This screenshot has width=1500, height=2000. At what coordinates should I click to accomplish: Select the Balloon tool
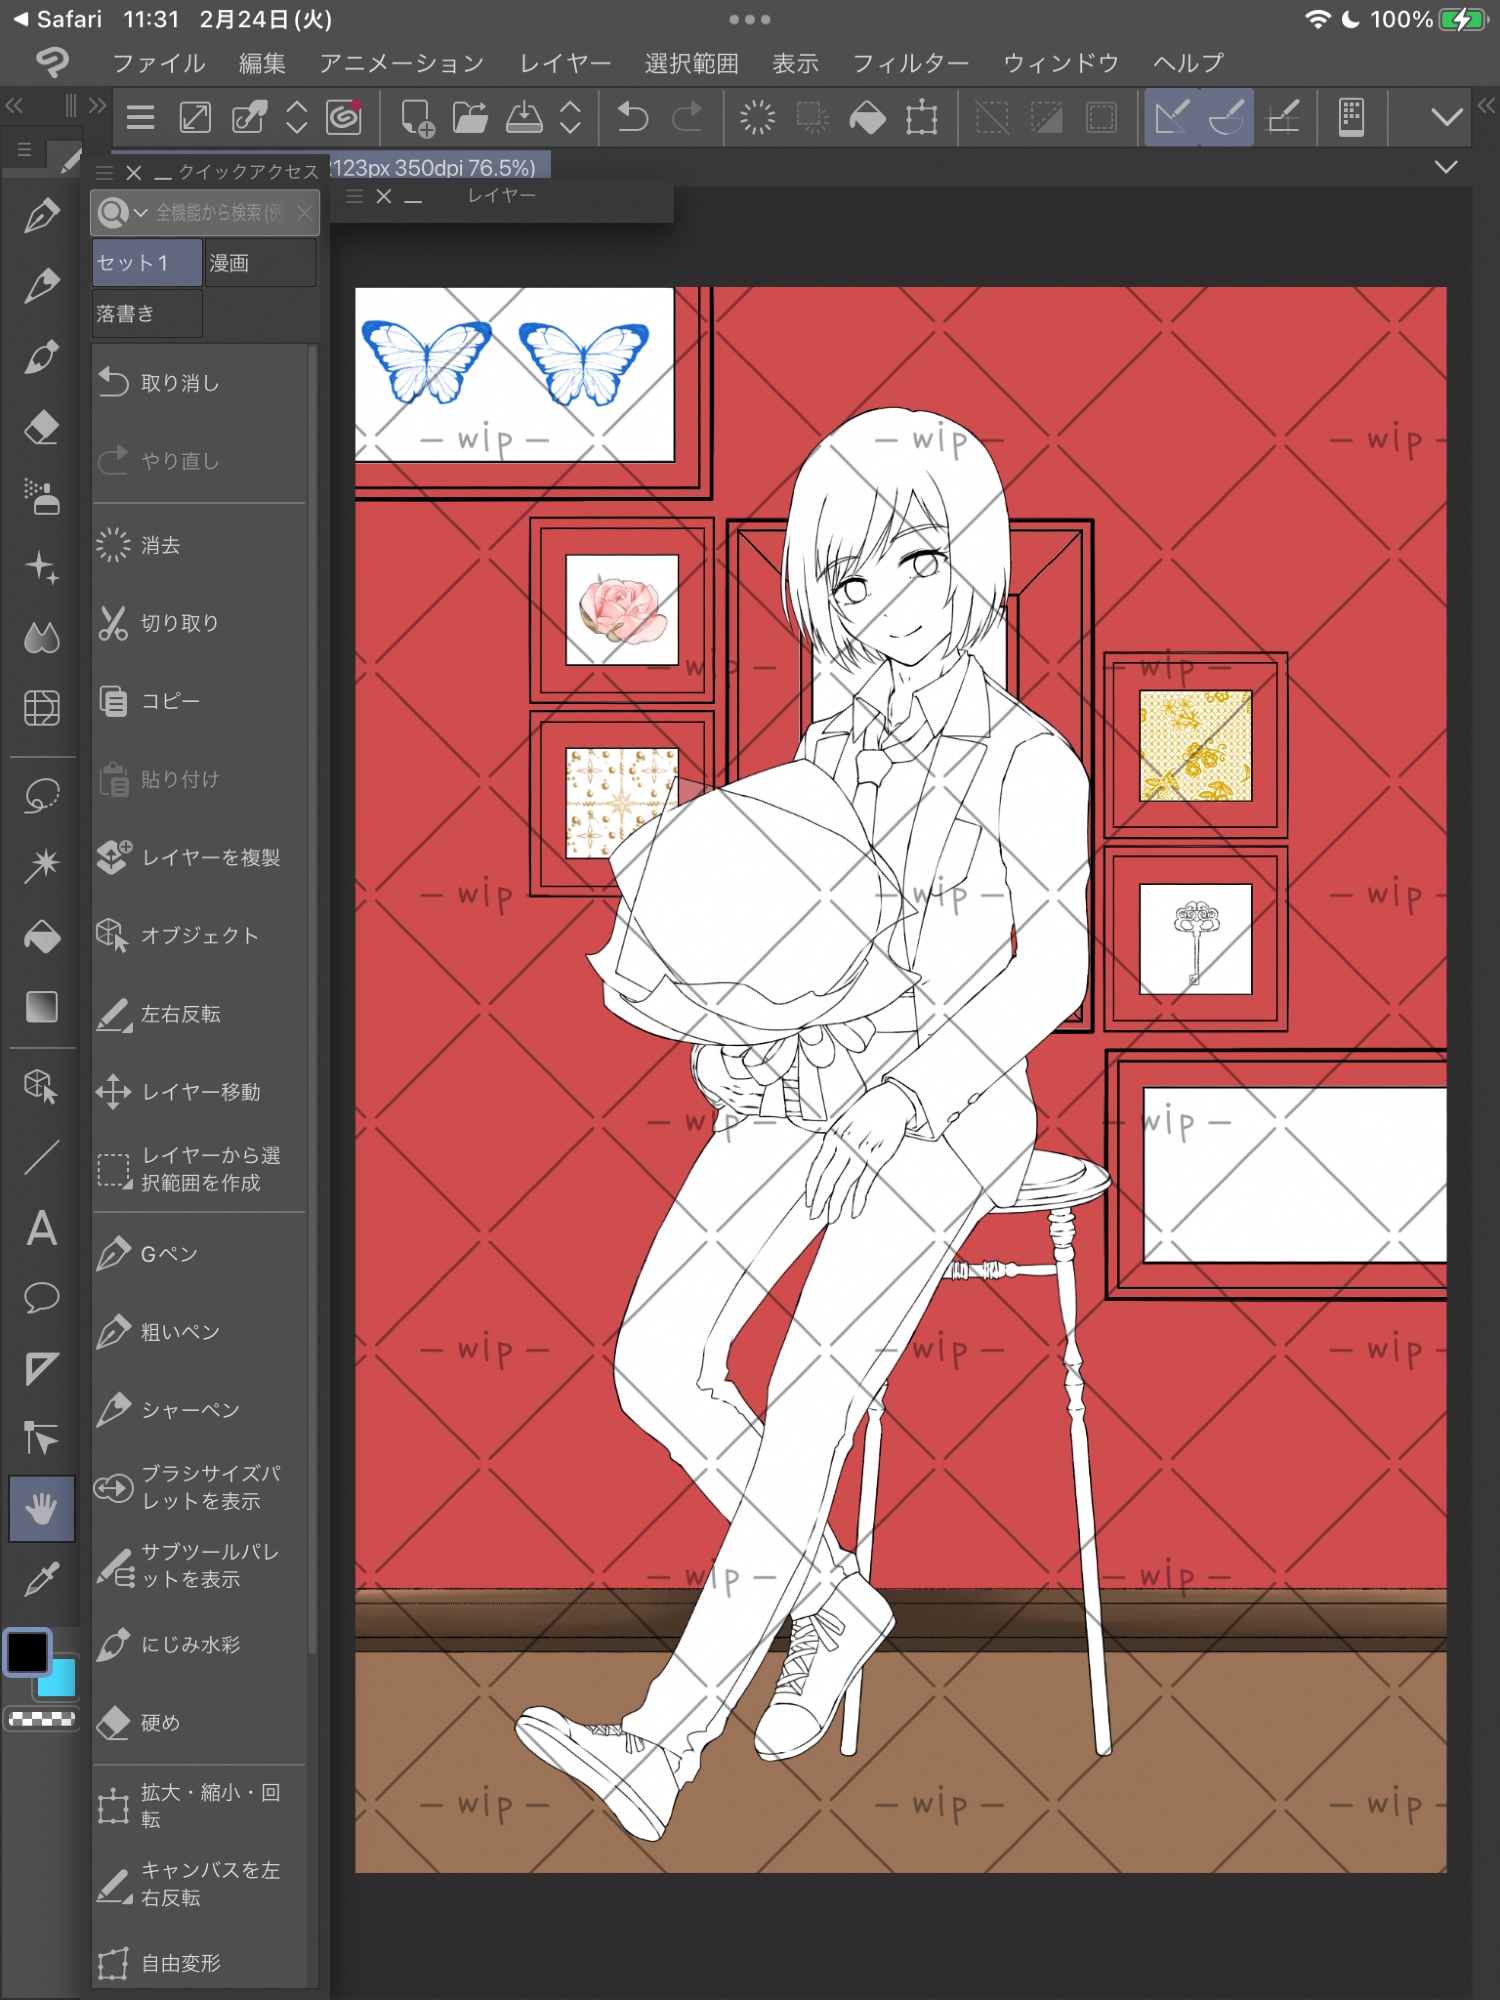[41, 1298]
